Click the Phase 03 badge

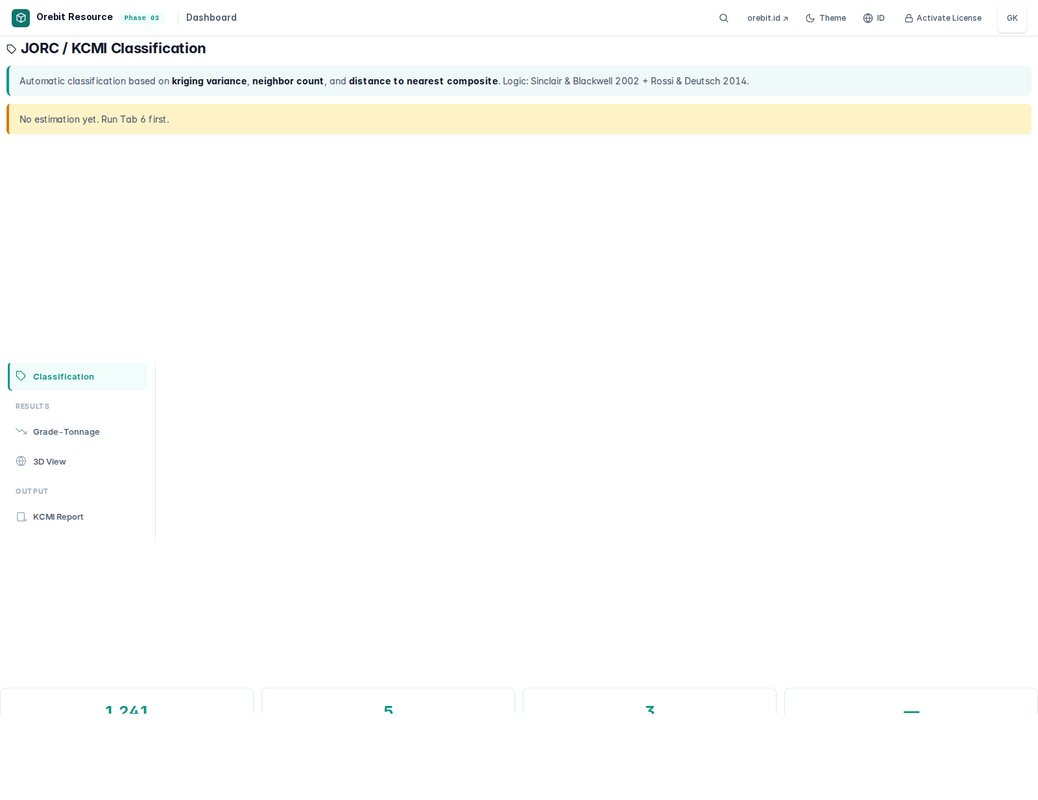tap(142, 18)
